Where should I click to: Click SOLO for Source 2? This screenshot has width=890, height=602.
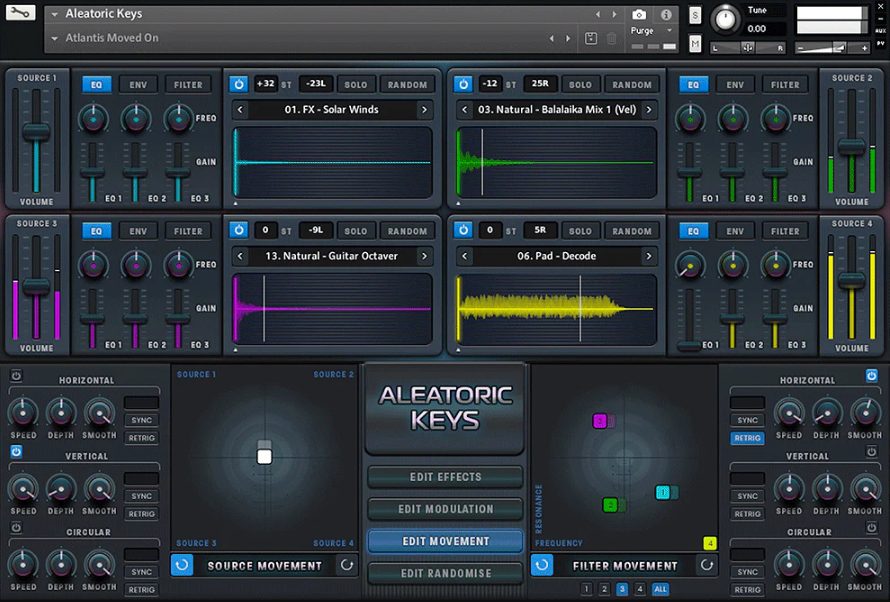pyautogui.click(x=580, y=85)
